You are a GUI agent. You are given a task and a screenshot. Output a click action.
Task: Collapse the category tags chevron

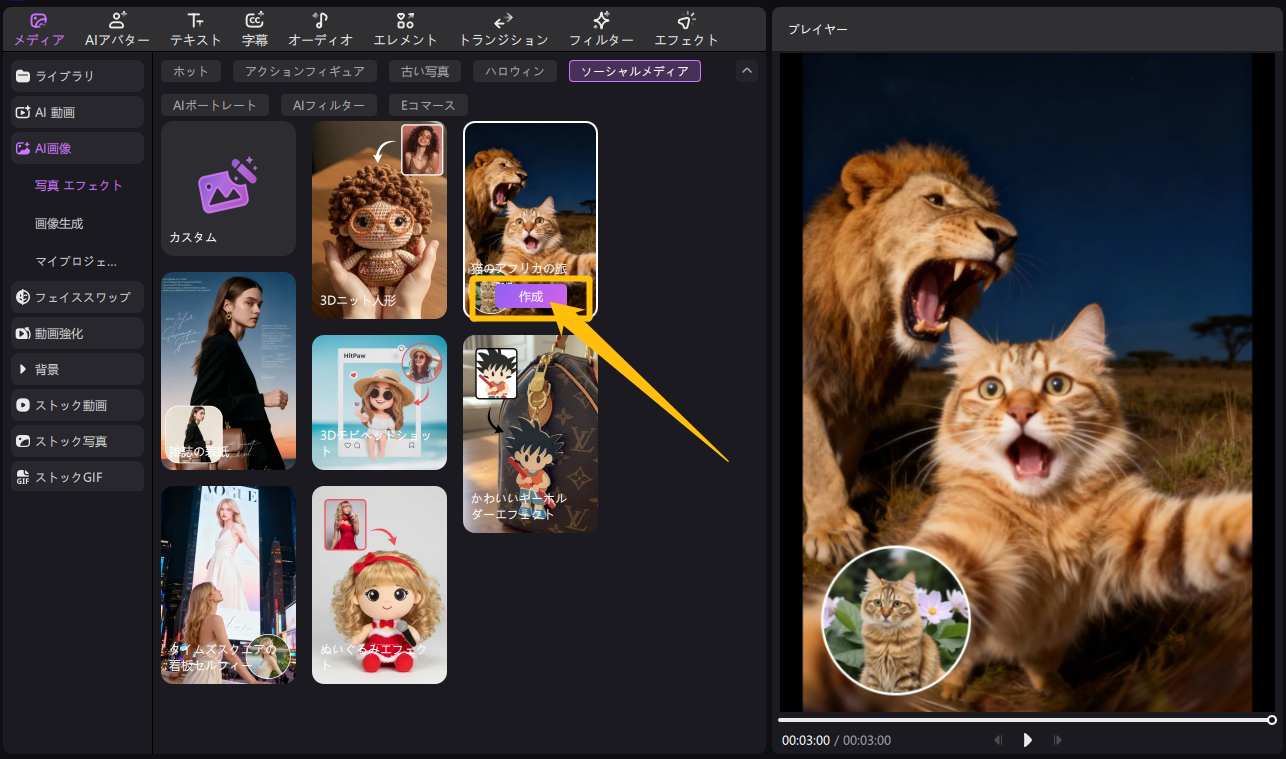pos(746,71)
